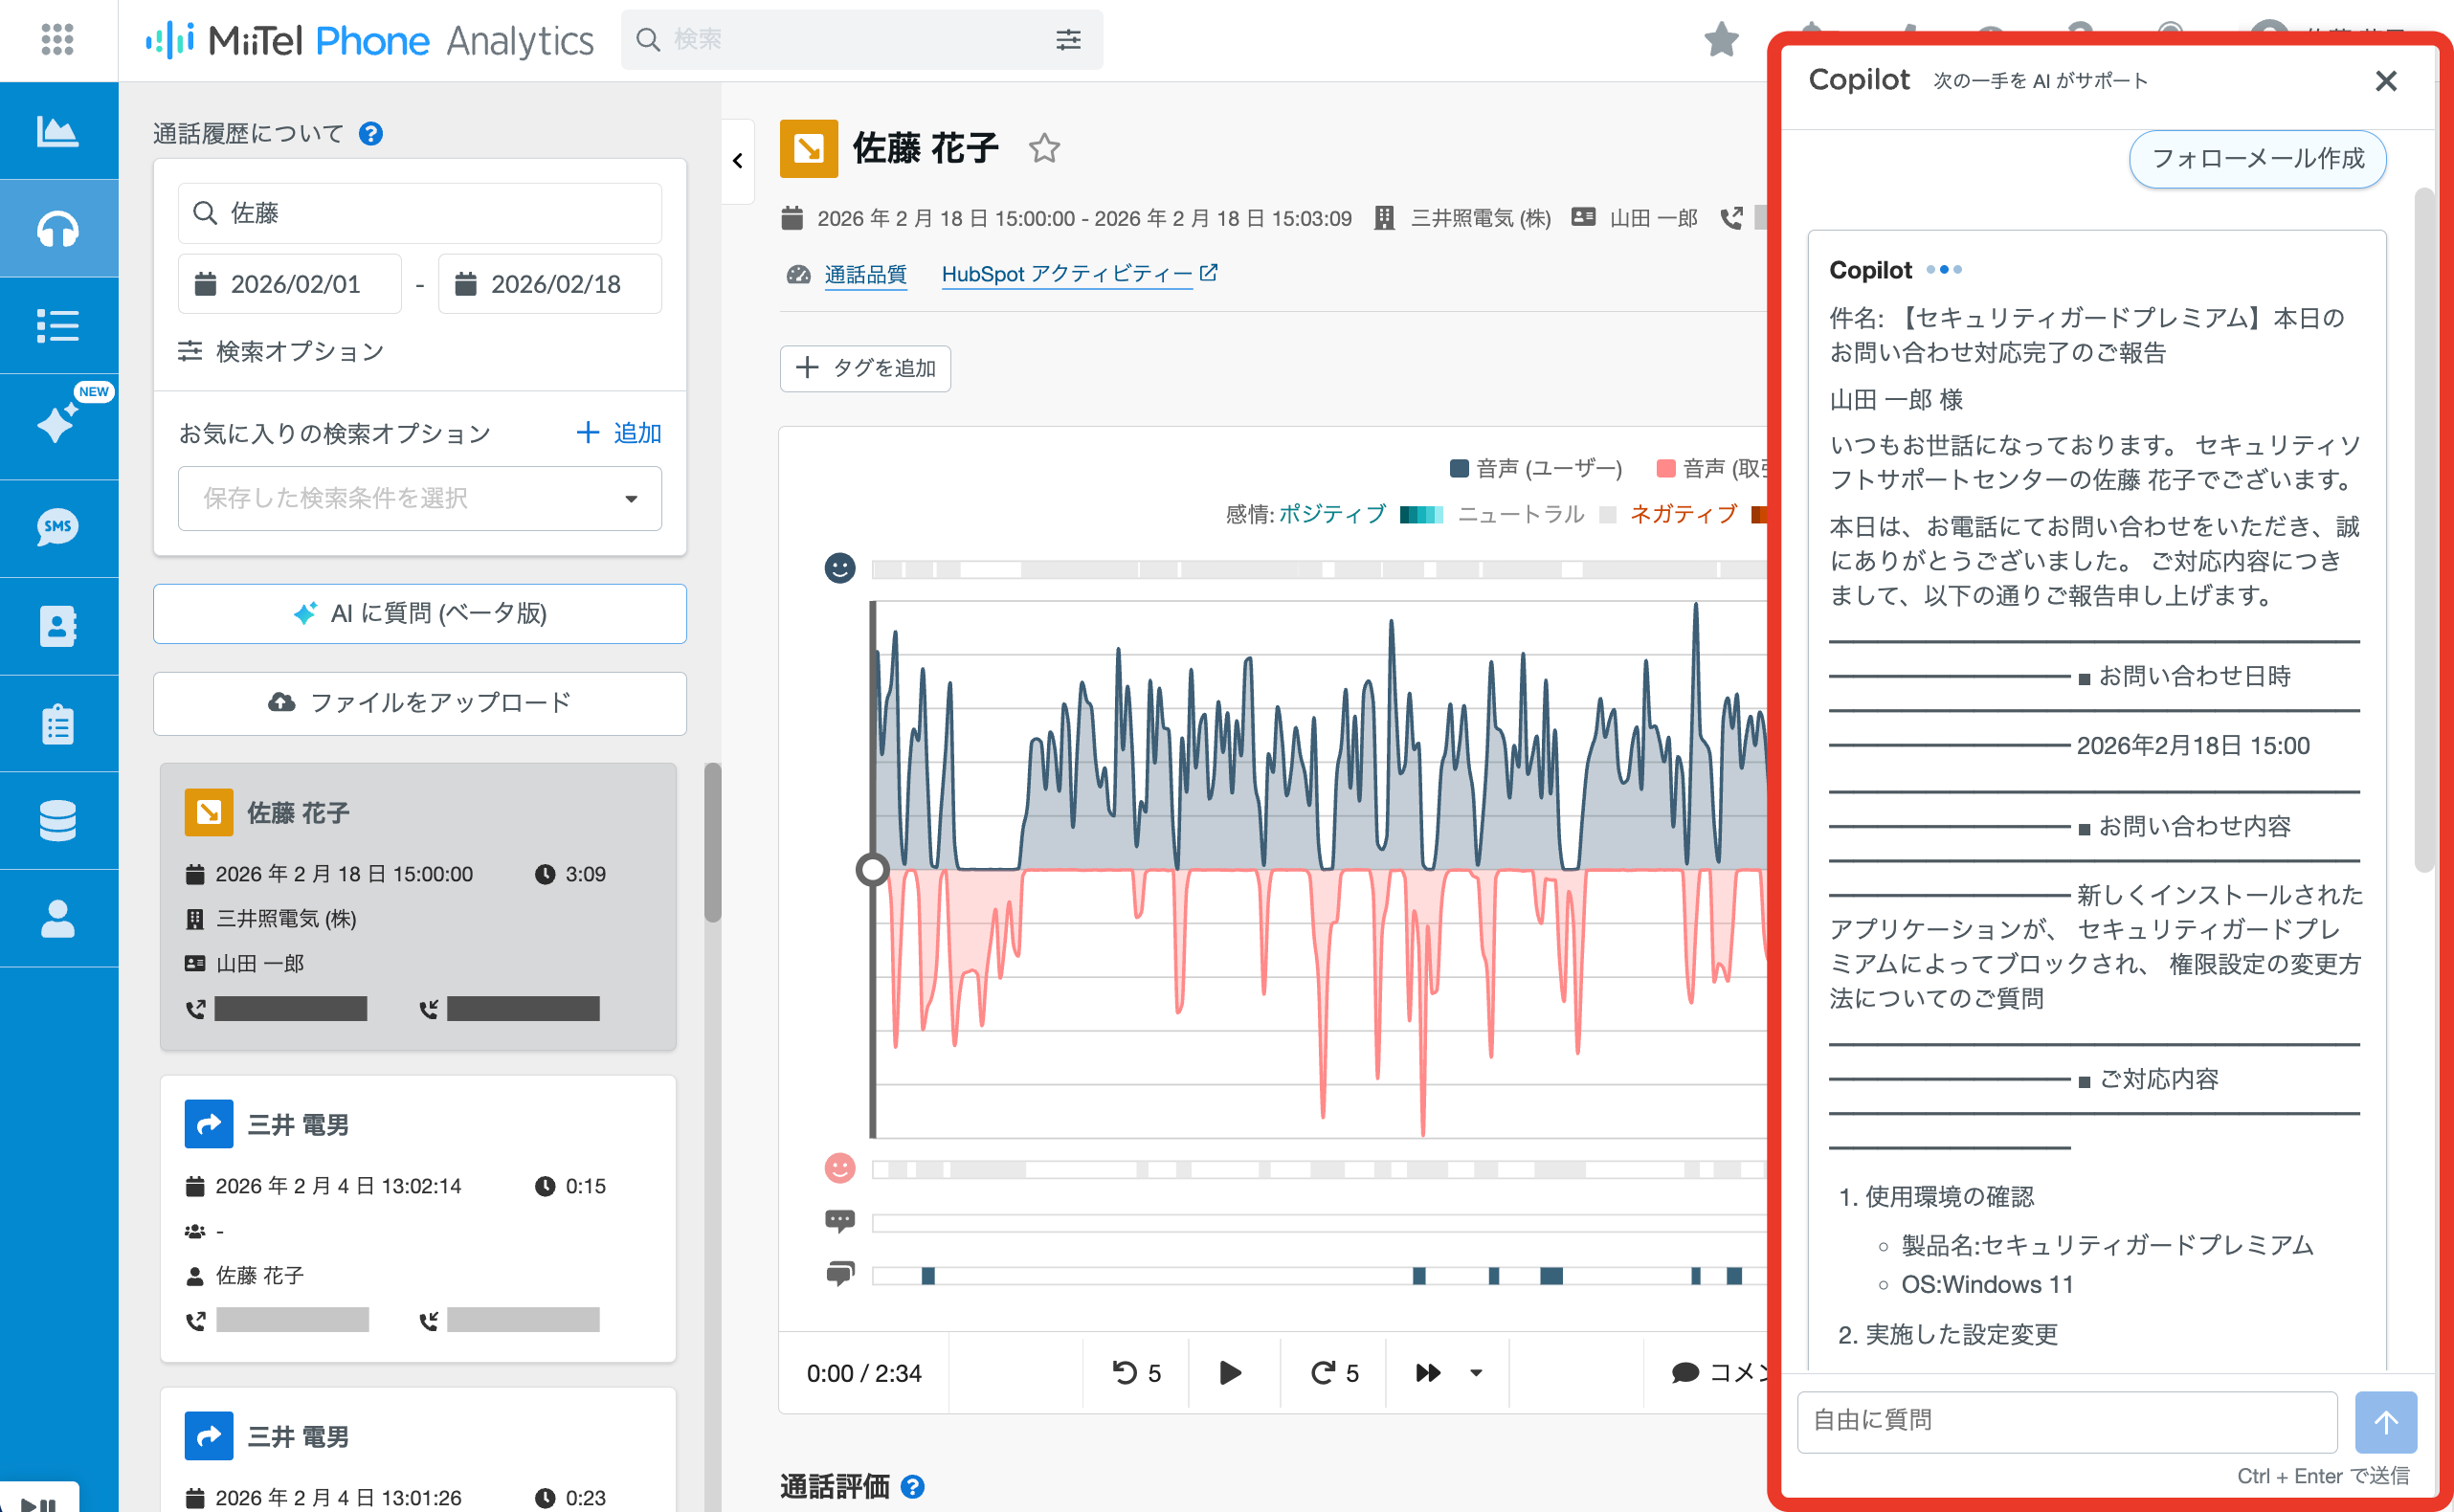Image resolution: width=2454 pixels, height=1512 pixels.
Task: Open the NEW sparkle AI sidebar icon
Action: [x=58, y=423]
